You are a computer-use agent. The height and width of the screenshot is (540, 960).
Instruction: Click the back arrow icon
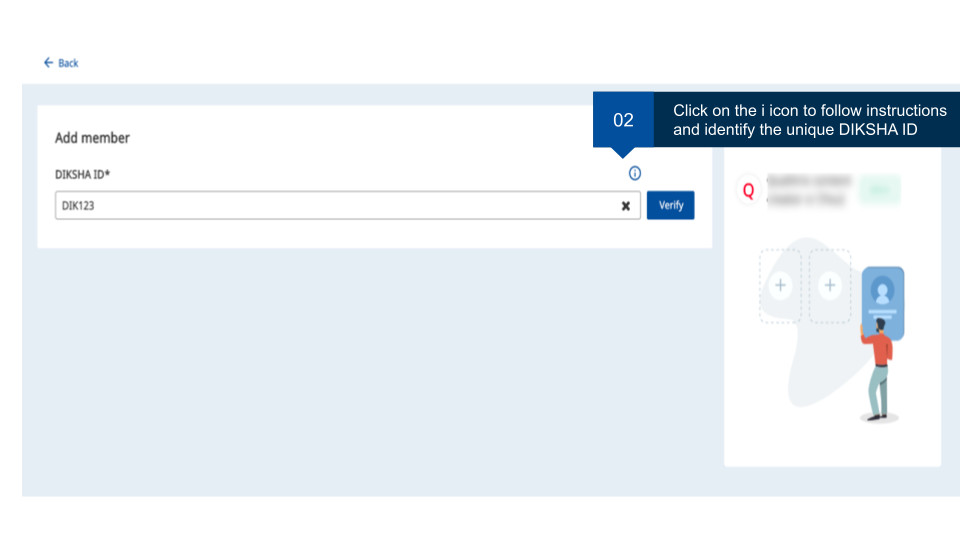(48, 63)
